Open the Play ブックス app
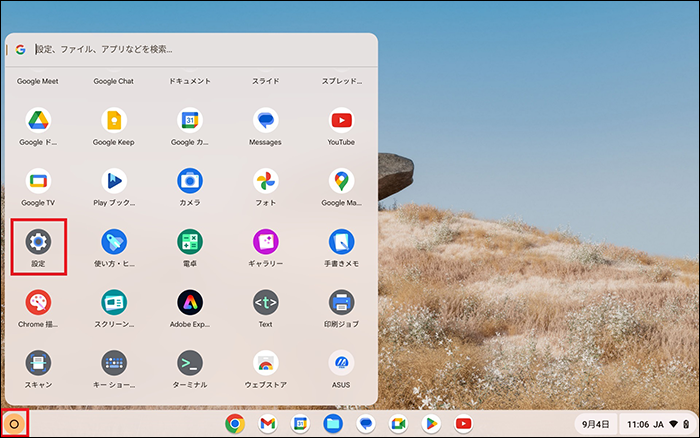Image resolution: width=700 pixels, height=438 pixels. [113, 181]
